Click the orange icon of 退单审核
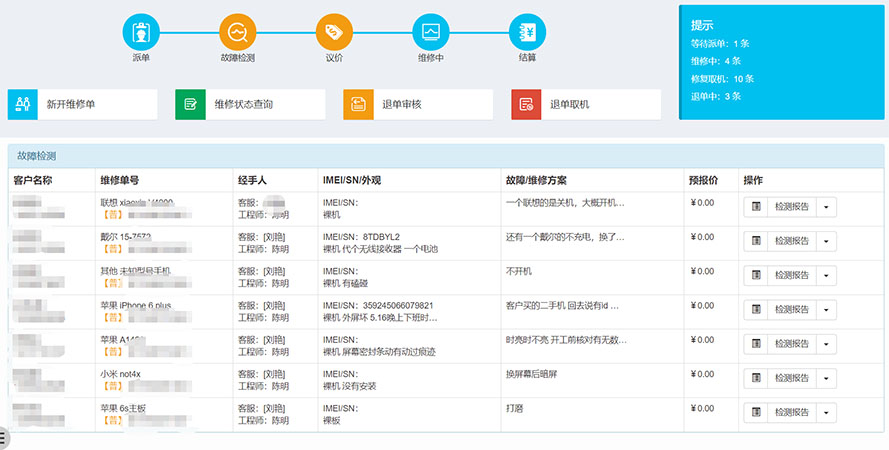The height and width of the screenshot is (450, 889). 358,104
